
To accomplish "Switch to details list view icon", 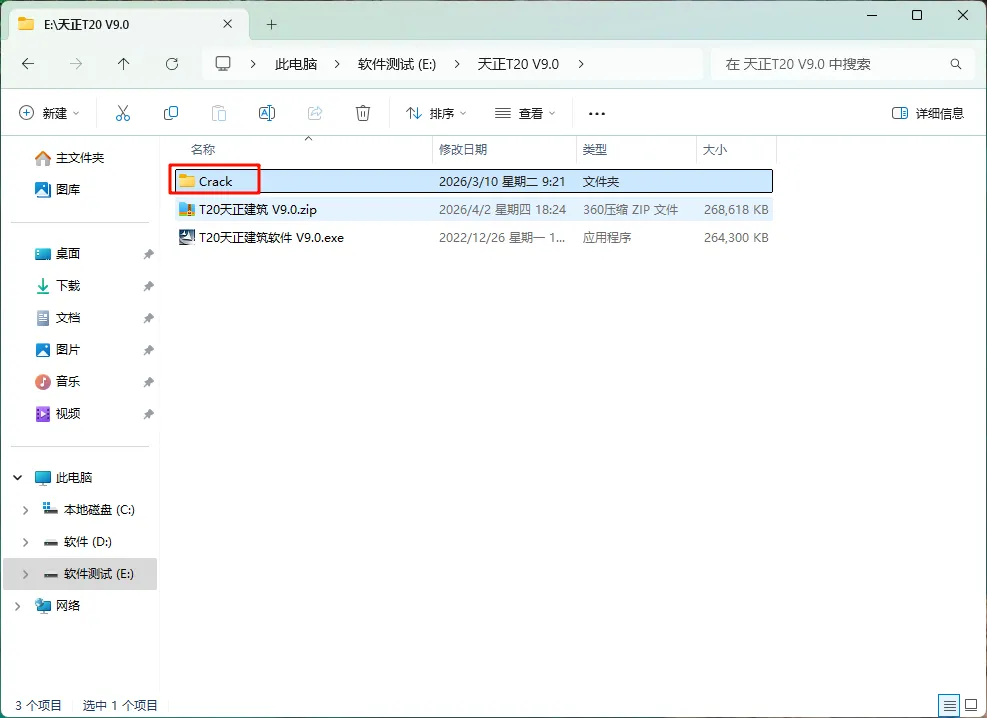I will click(x=949, y=705).
